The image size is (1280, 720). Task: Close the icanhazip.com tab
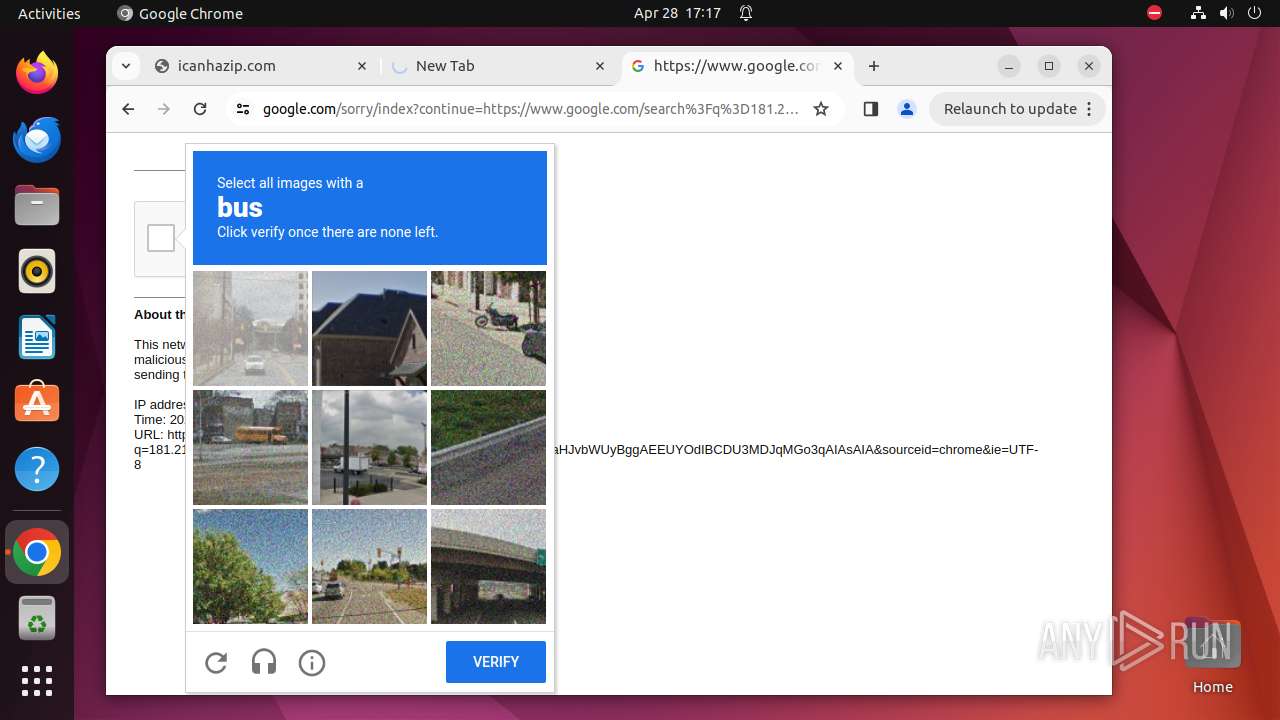coord(362,66)
